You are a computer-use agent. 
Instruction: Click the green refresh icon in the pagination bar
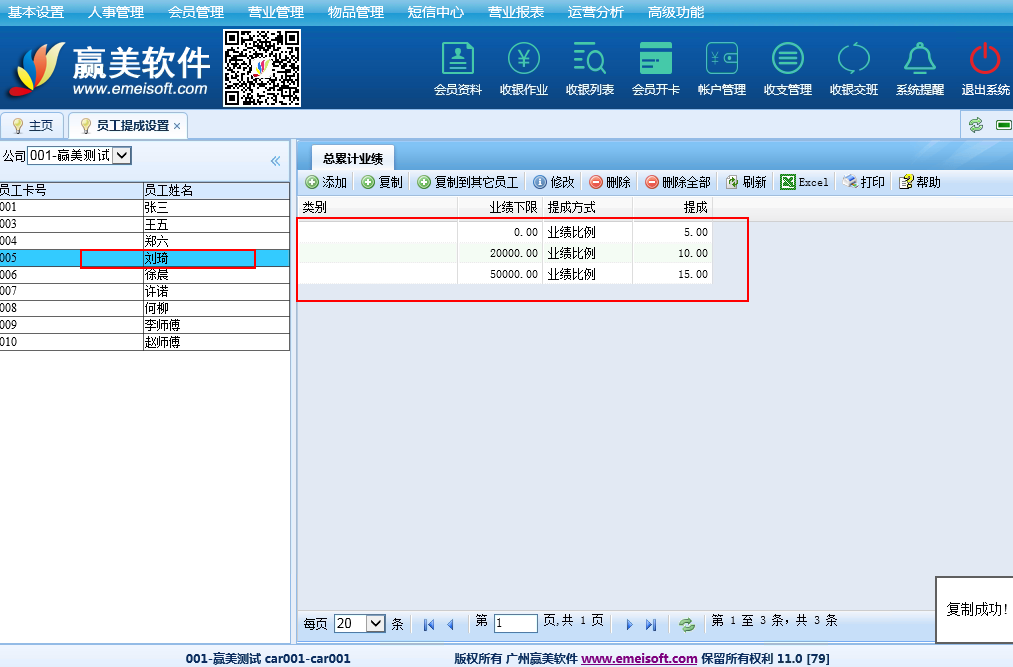pos(687,624)
